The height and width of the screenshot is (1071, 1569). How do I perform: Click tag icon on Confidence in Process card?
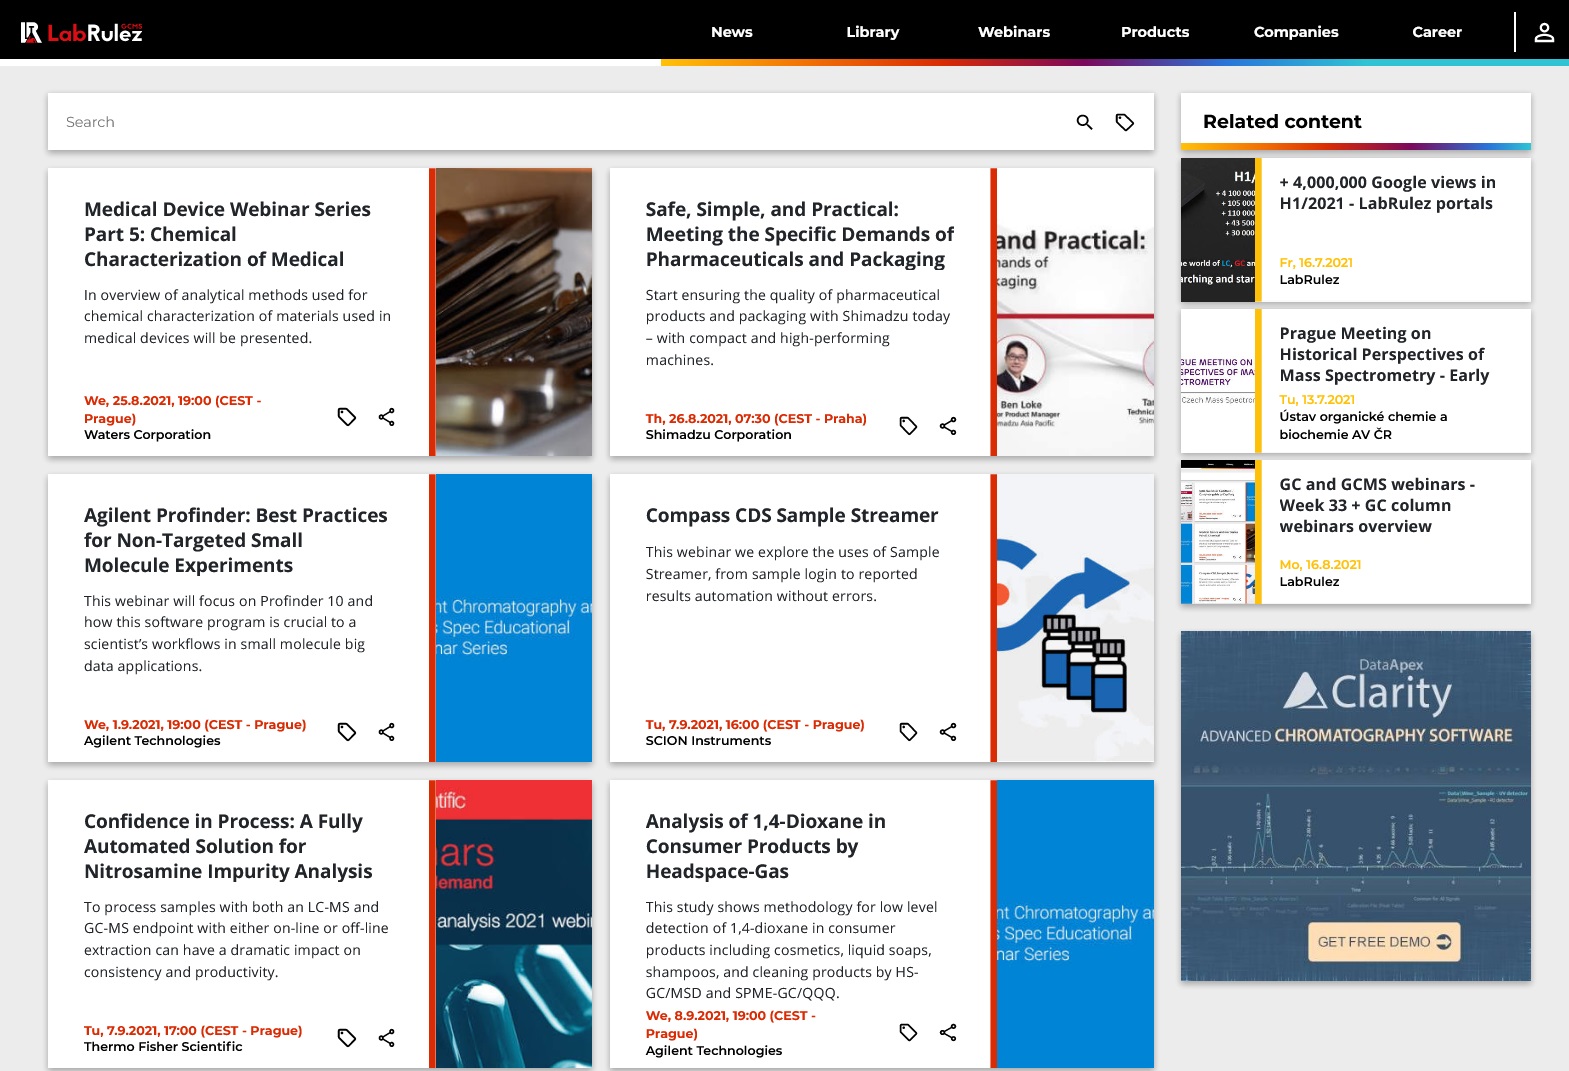[347, 1038]
